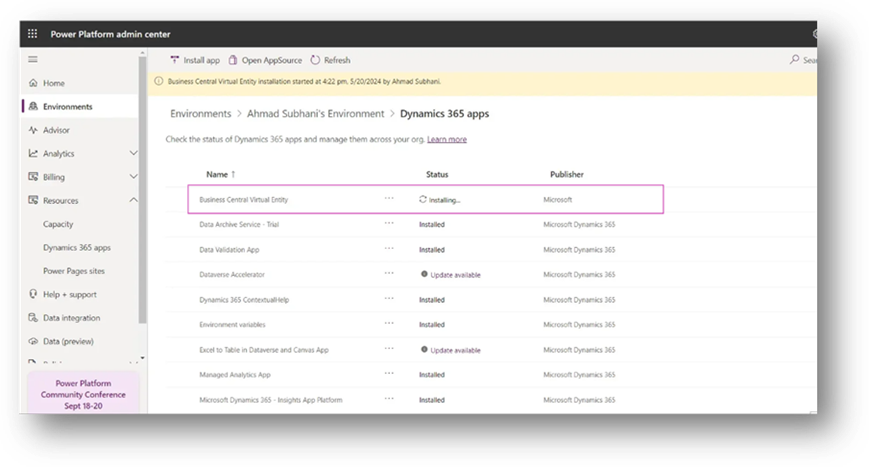Image resolution: width=869 pixels, height=467 pixels.
Task: Click the Home house icon
Action: coord(33,83)
